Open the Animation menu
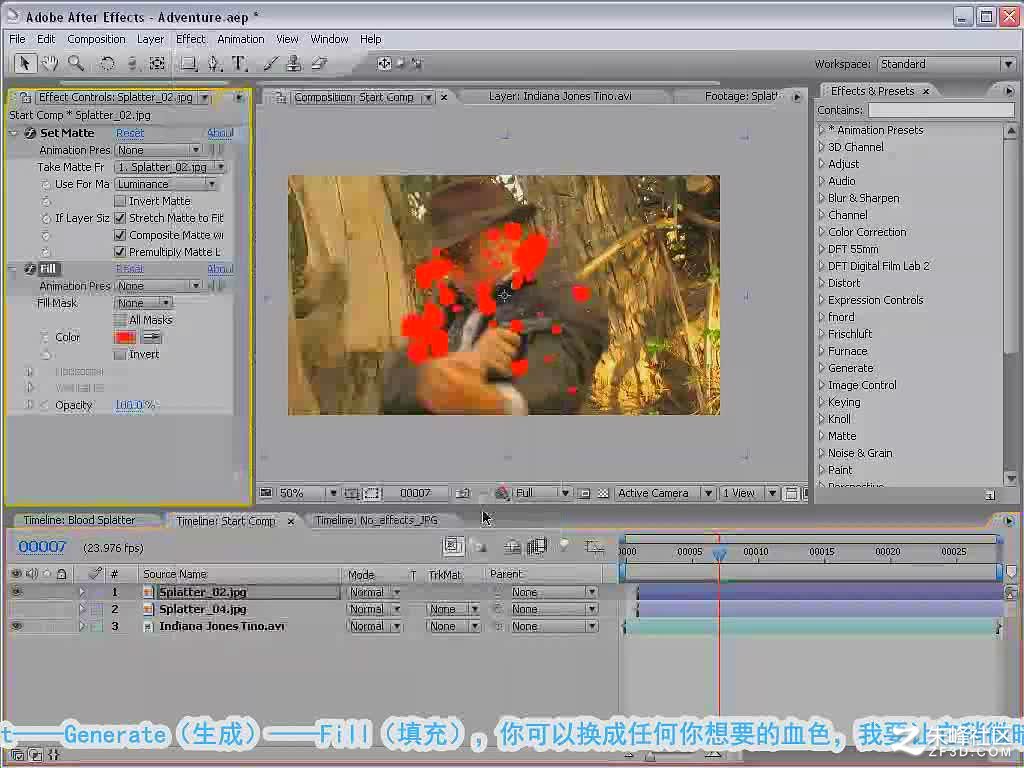Viewport: 1024px width, 768px height. (x=241, y=39)
